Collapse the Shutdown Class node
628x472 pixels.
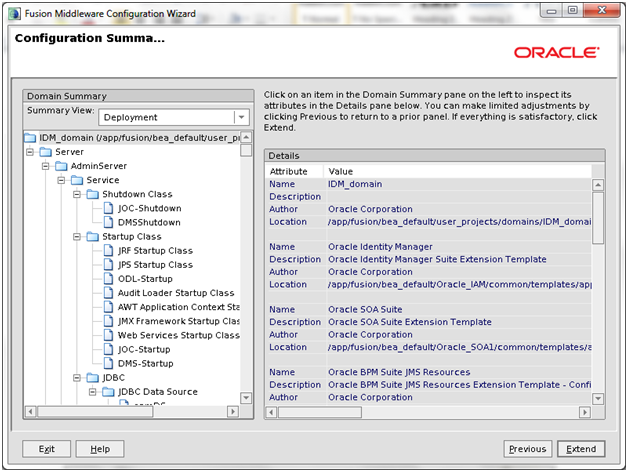[x=77, y=194]
